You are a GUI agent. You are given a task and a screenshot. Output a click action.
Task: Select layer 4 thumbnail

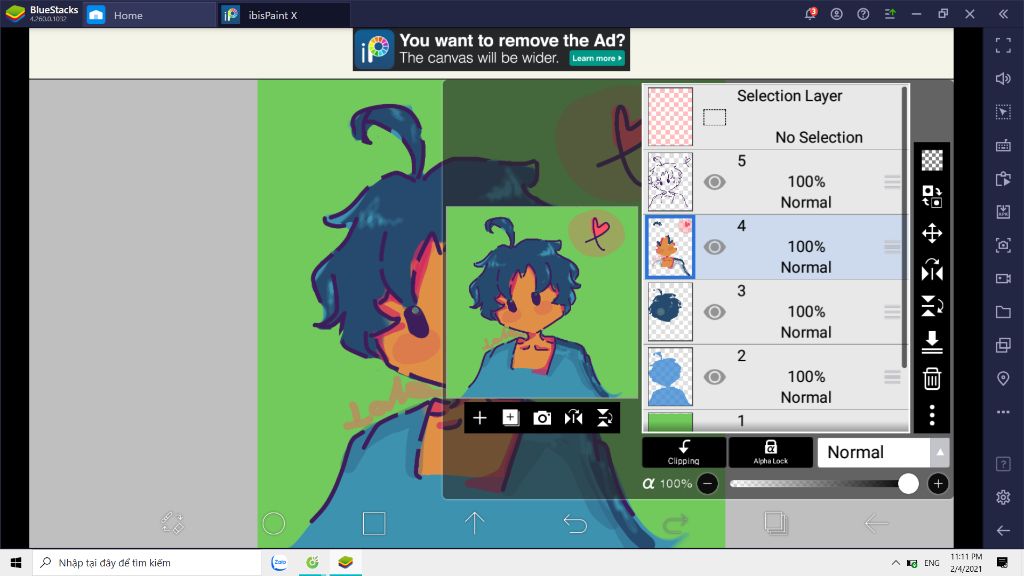pyautogui.click(x=670, y=247)
